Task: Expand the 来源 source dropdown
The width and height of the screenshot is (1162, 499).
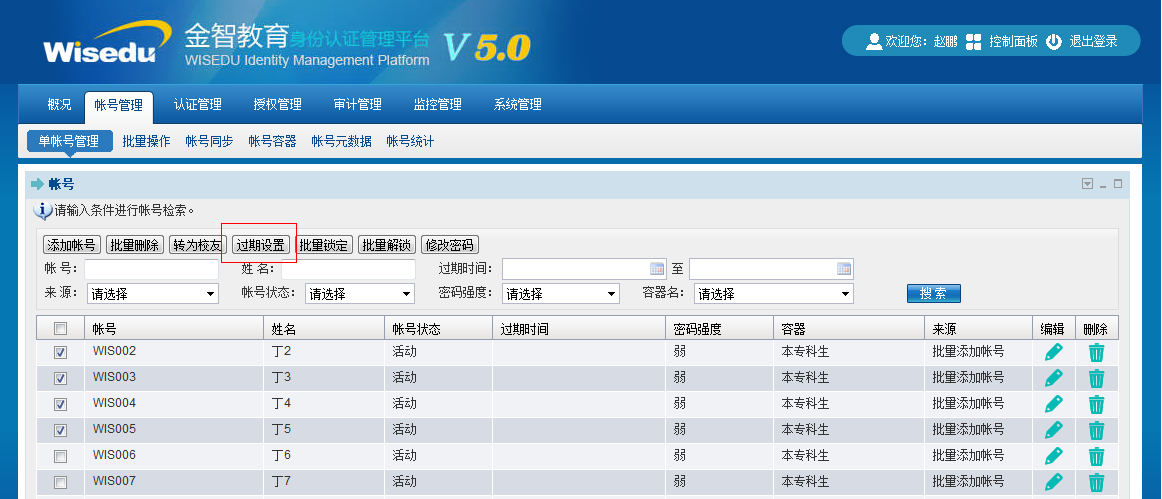Action: click(x=152, y=294)
